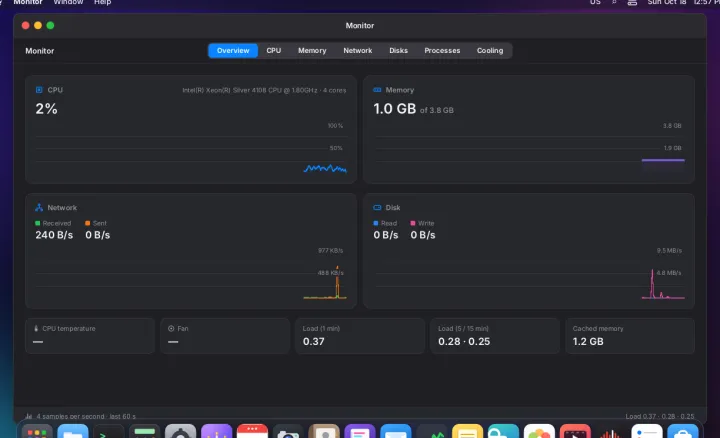Click the 0.37 one-minute load value

coord(314,342)
